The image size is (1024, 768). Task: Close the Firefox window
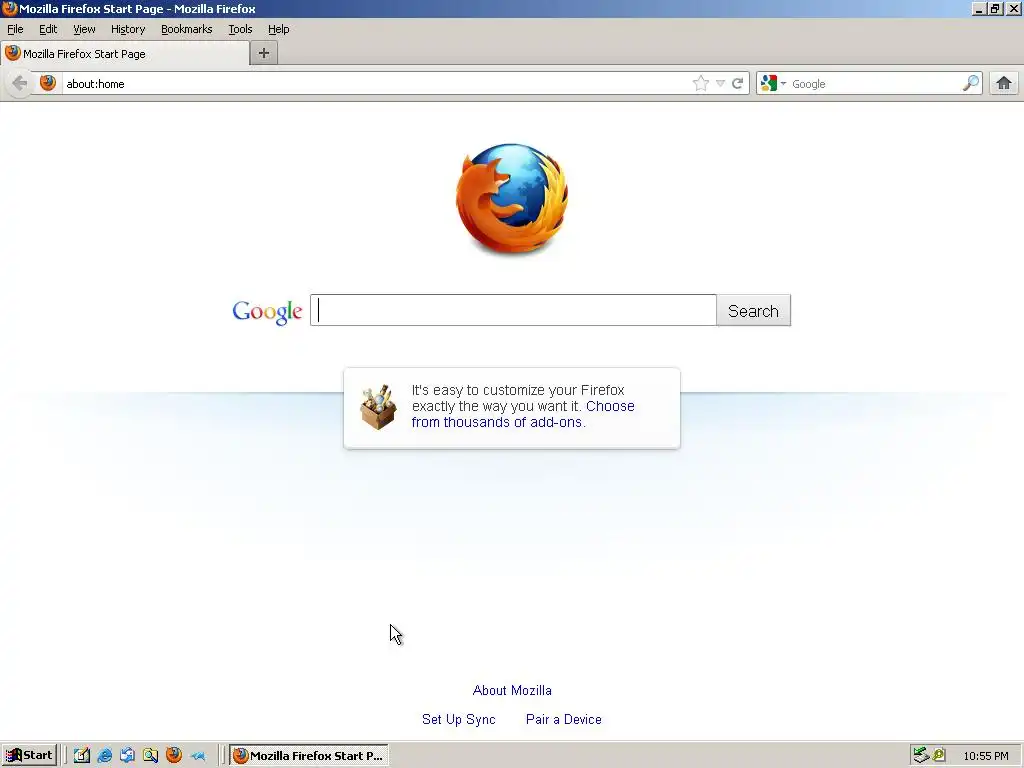[1014, 8]
